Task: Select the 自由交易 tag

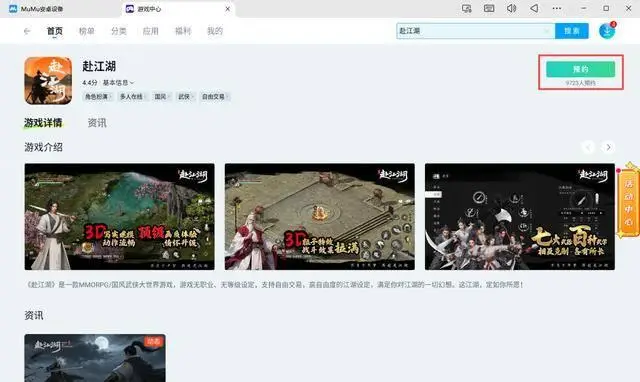Action: (x=215, y=97)
